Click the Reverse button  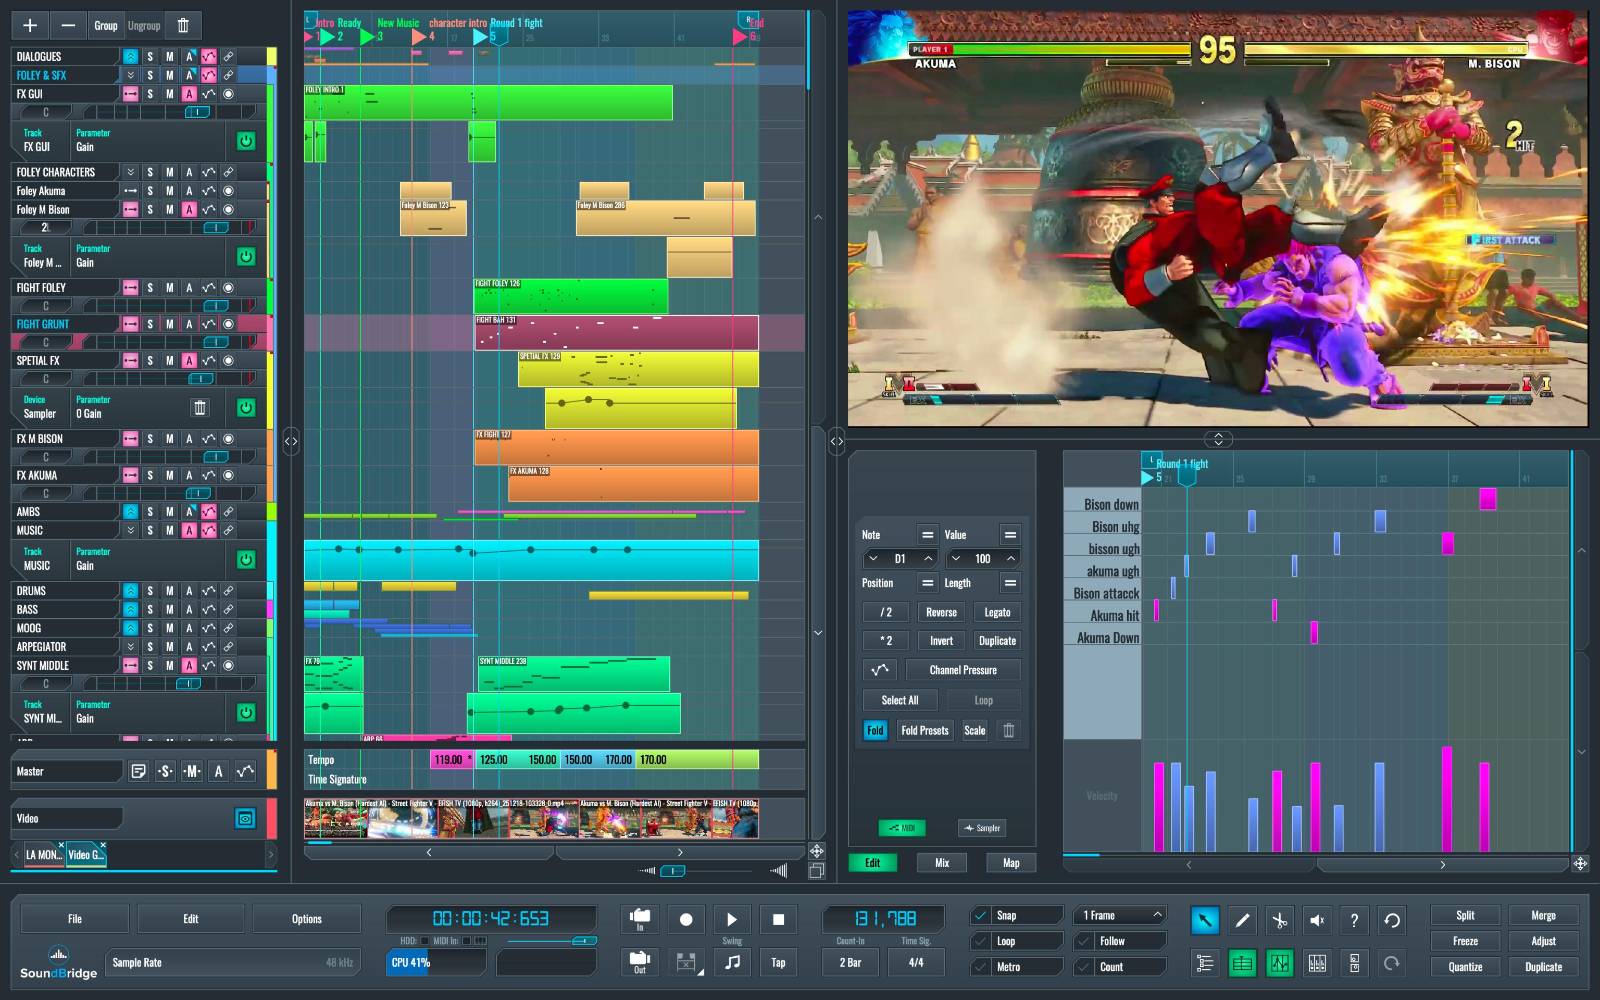(941, 613)
